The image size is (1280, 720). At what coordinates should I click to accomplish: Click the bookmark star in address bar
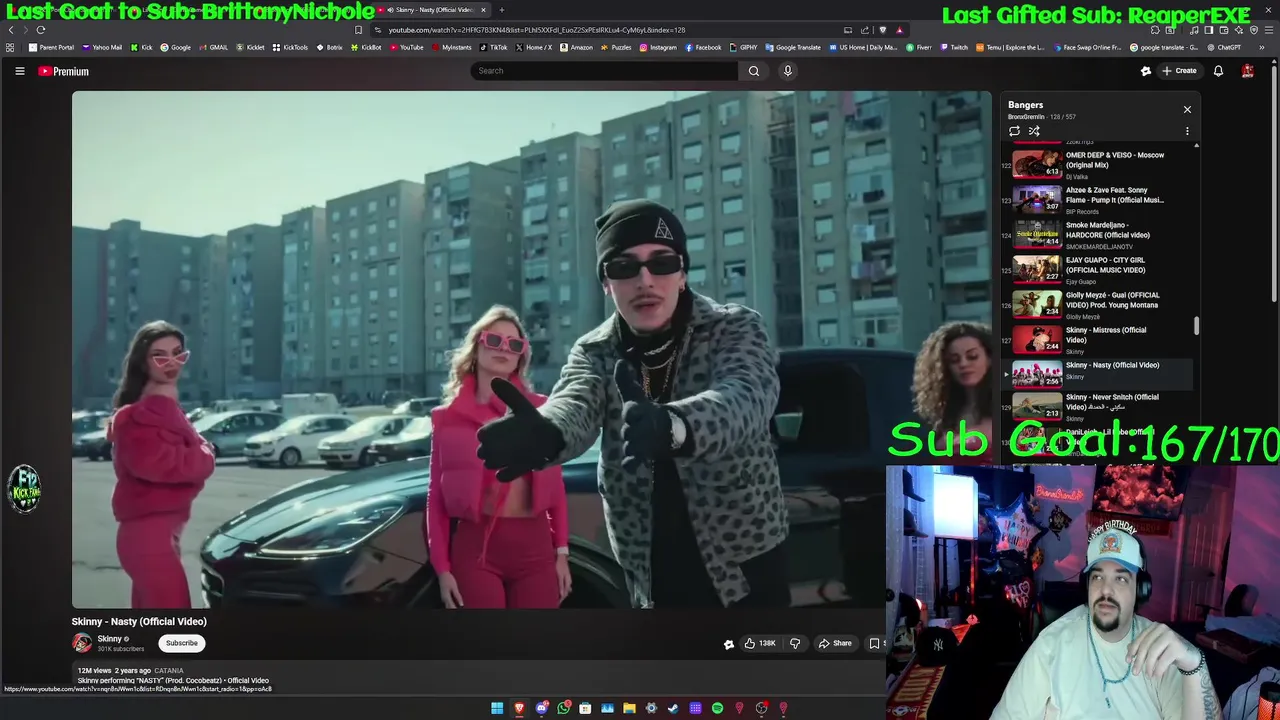358,30
